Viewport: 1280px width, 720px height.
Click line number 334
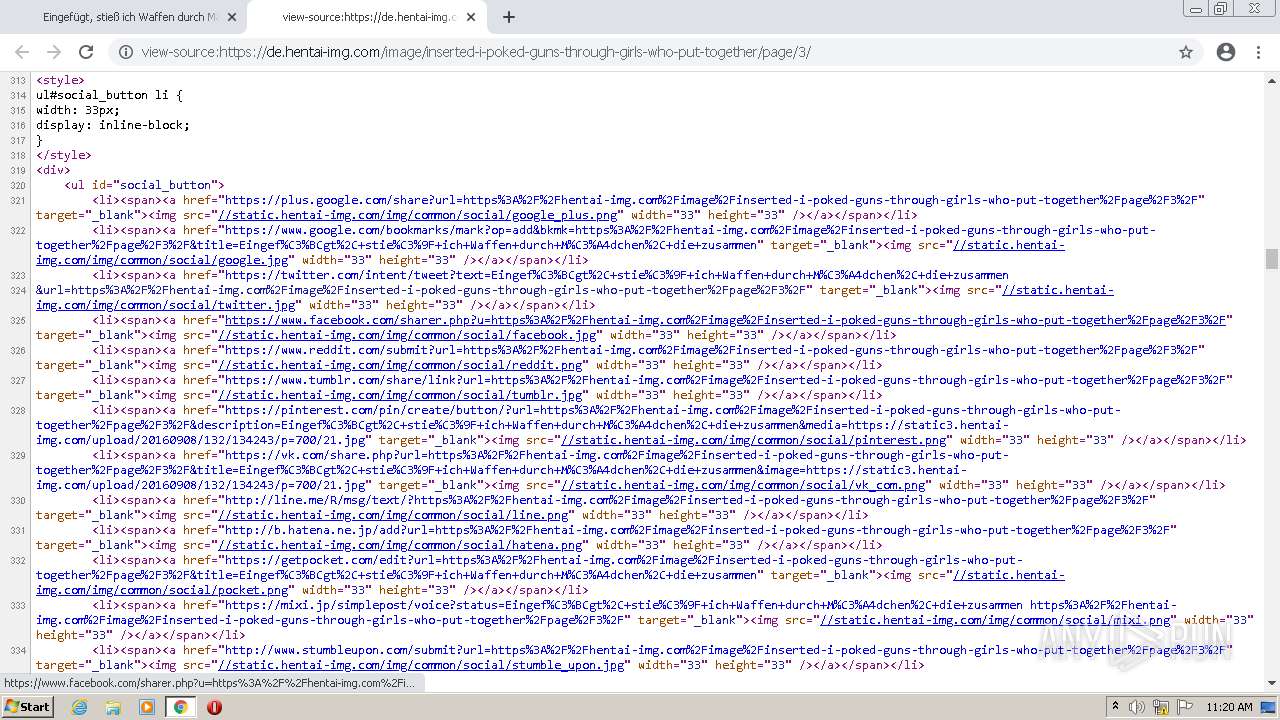tap(17, 650)
